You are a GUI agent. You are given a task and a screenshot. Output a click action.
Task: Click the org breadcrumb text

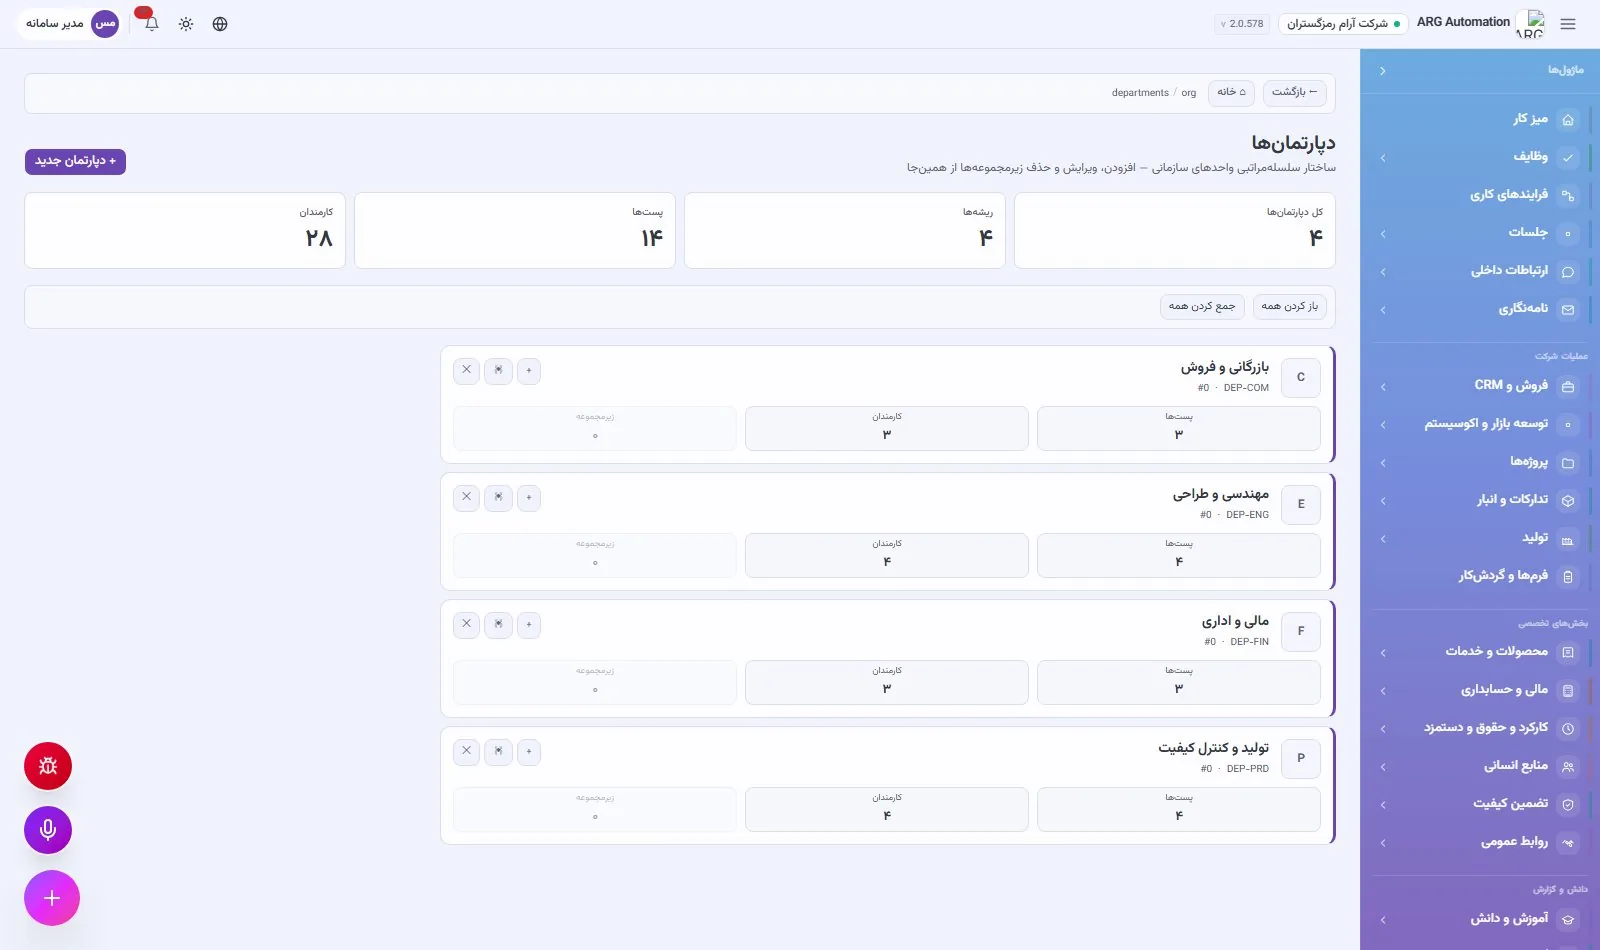tap(1188, 93)
